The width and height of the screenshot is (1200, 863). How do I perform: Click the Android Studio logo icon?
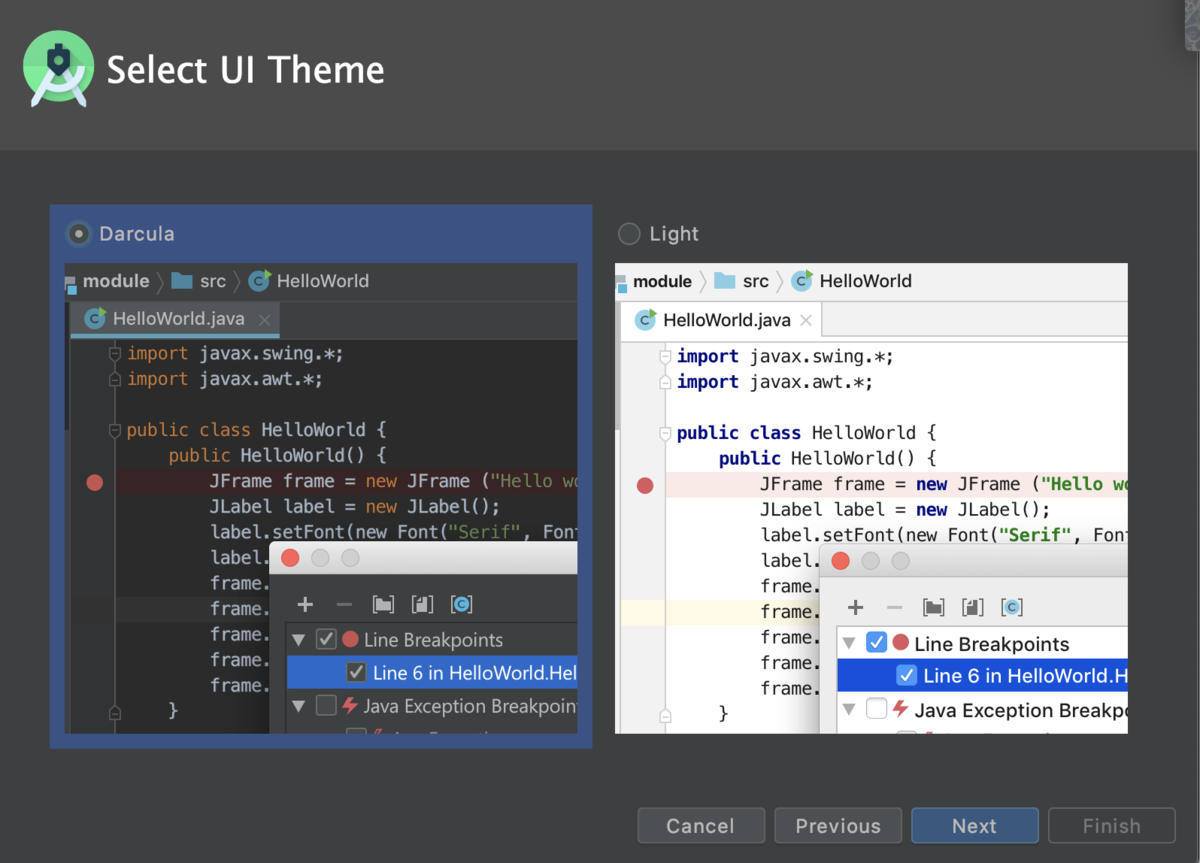click(x=59, y=69)
